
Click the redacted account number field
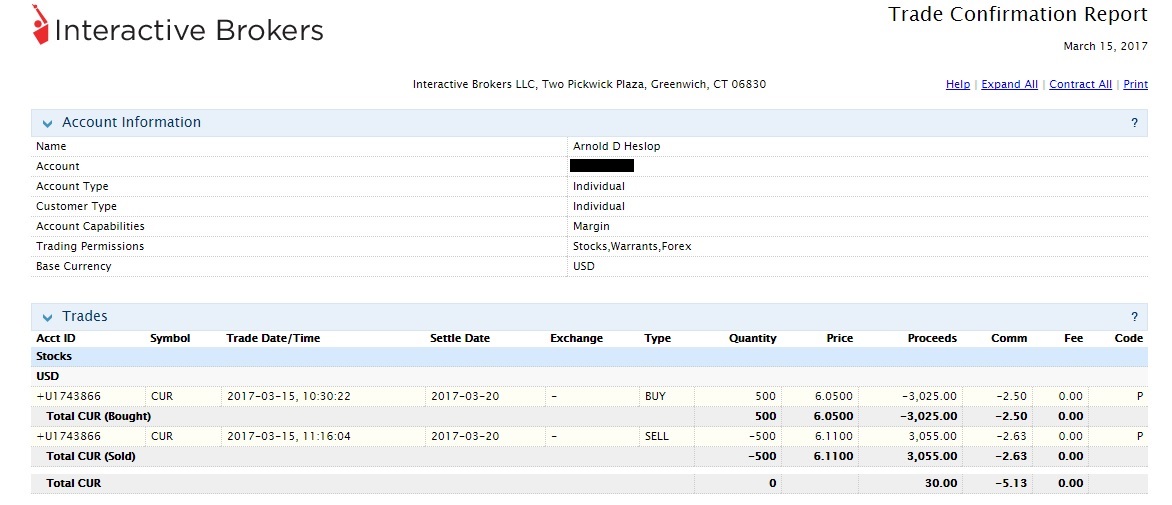pos(601,166)
